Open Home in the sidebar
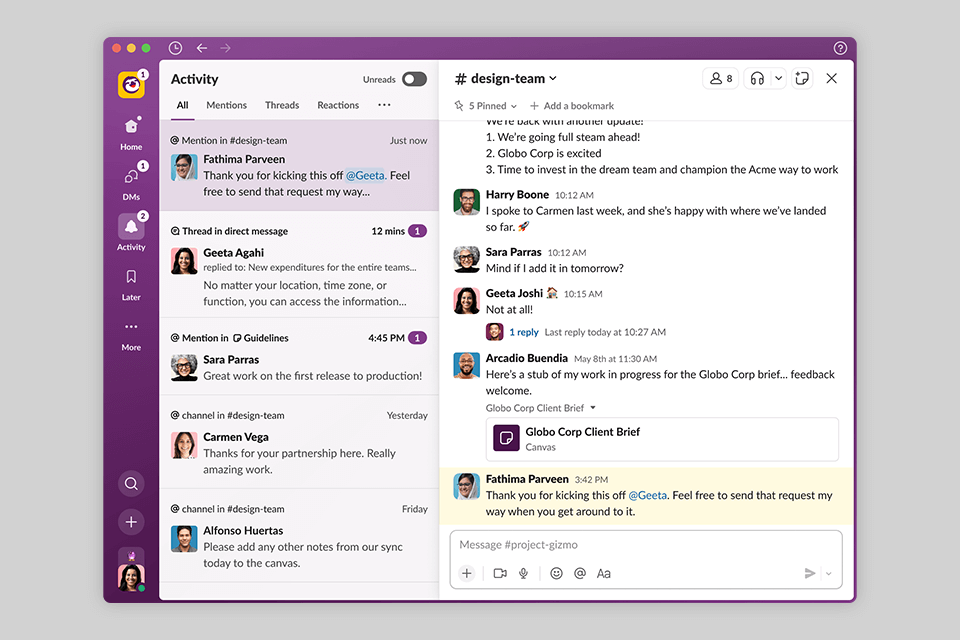The width and height of the screenshot is (960, 640). tap(131, 134)
